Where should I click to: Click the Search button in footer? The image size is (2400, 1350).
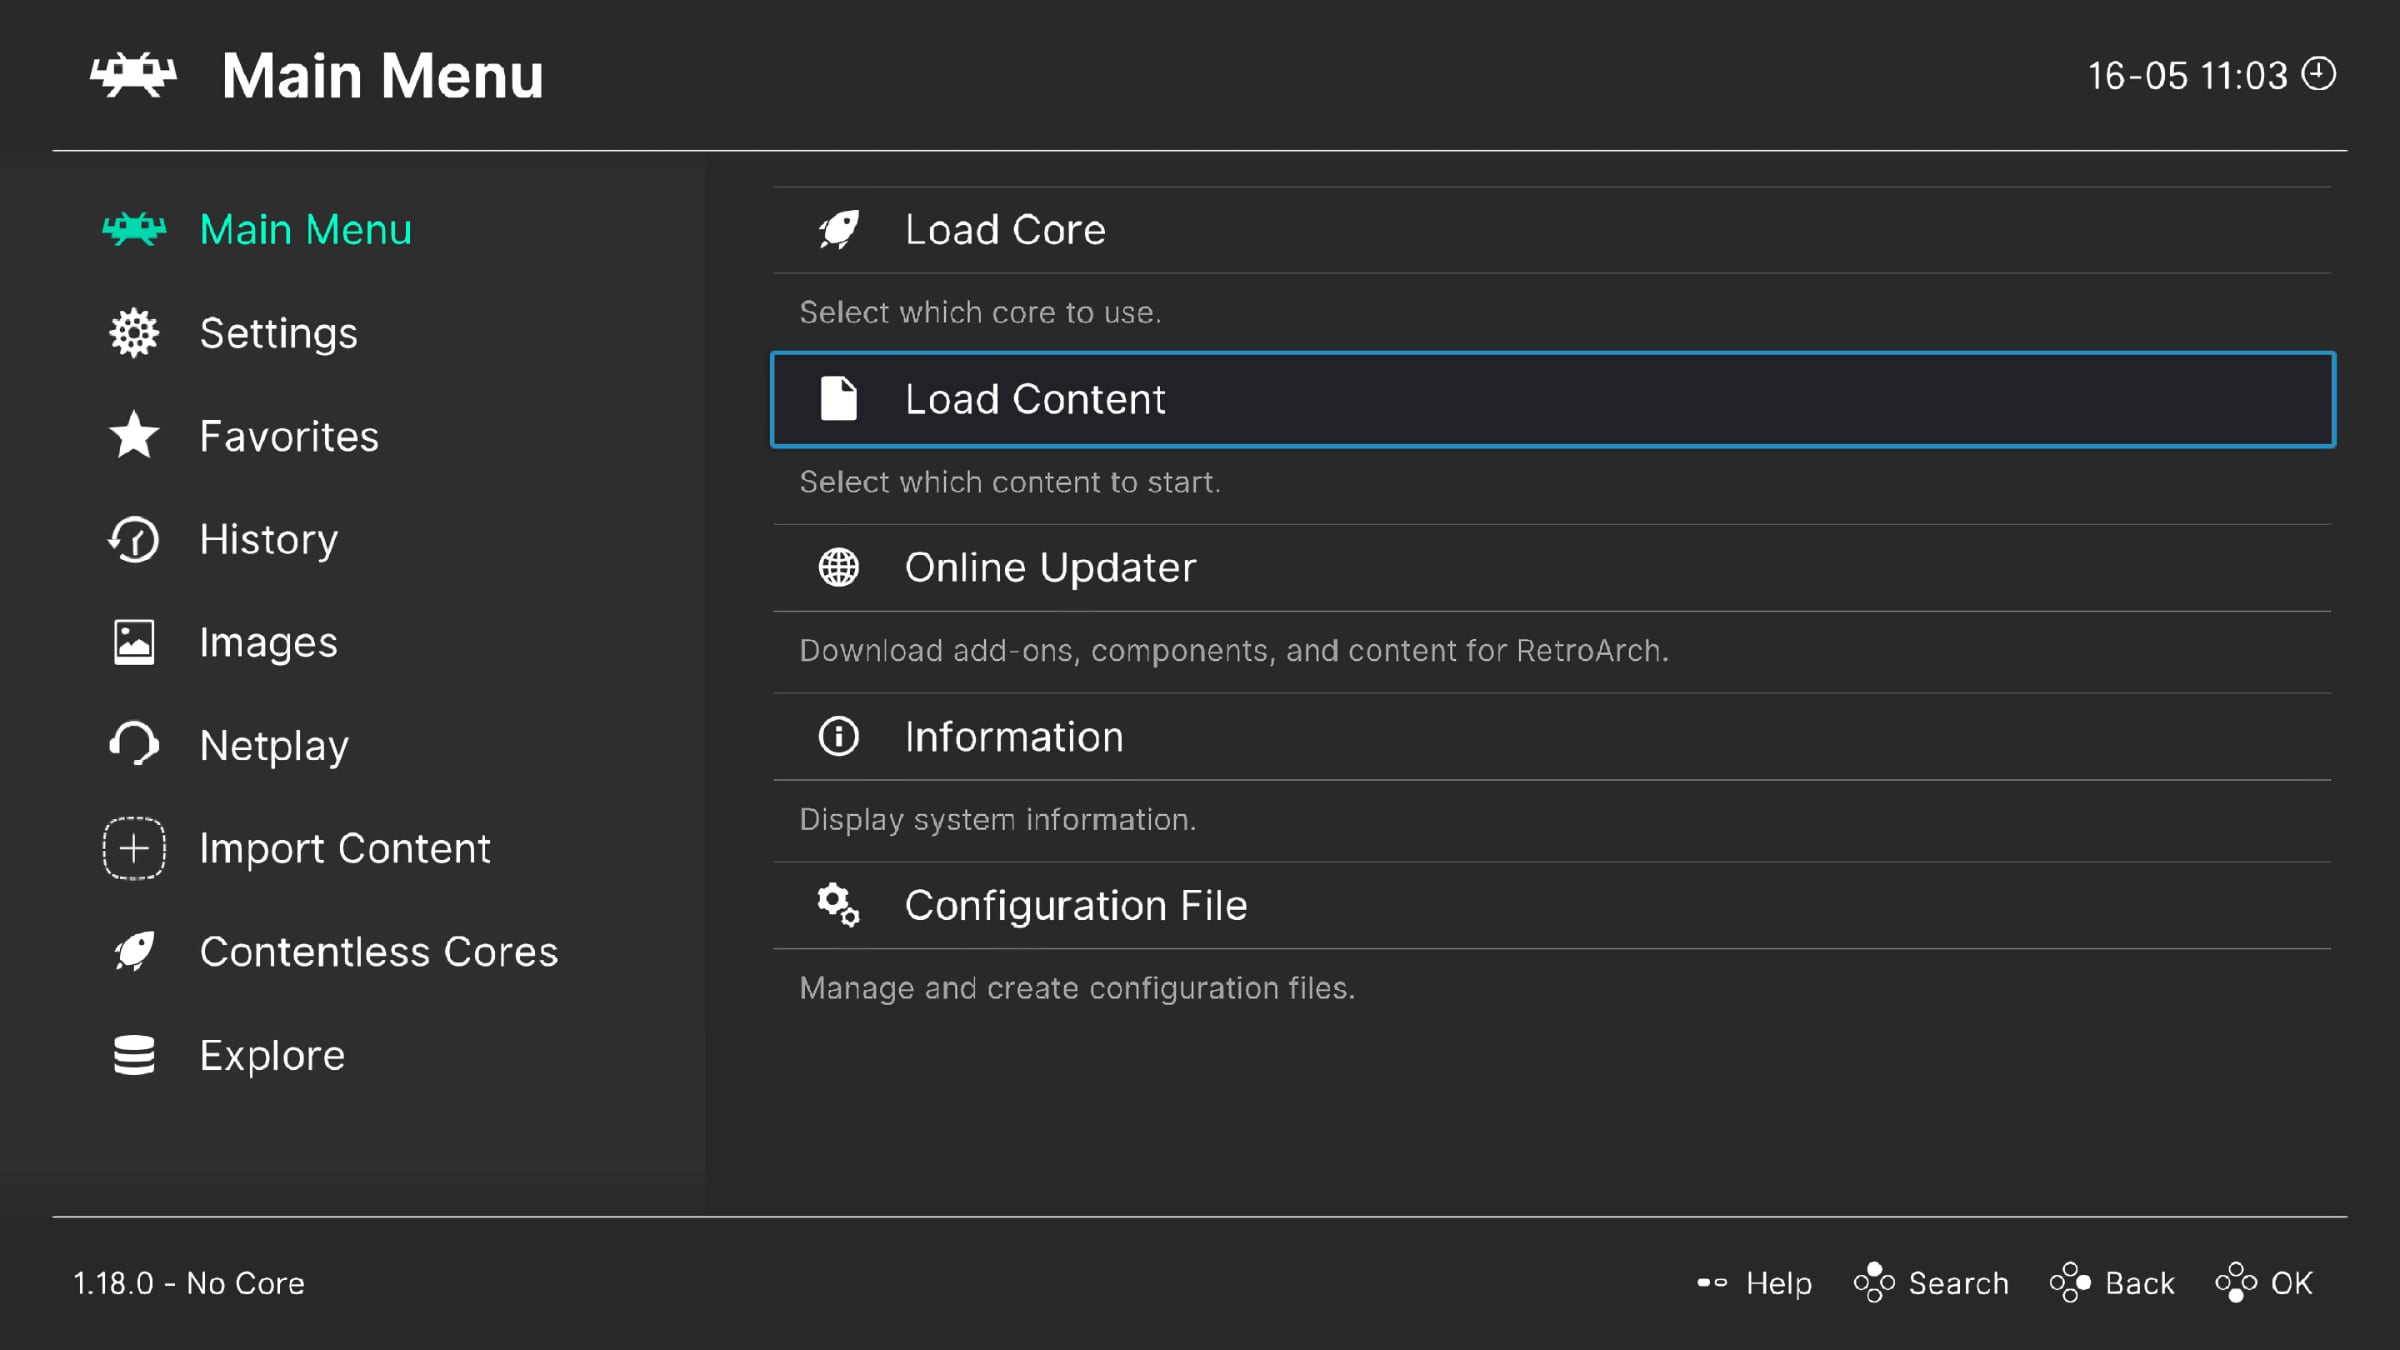(1931, 1283)
